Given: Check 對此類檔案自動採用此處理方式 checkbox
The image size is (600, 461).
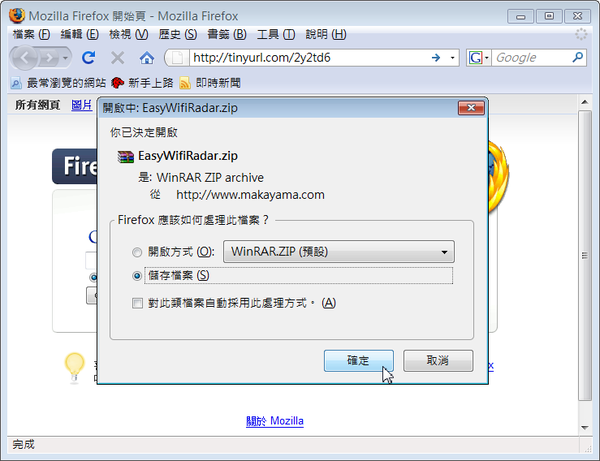Looking at the screenshot, I should pyautogui.click(x=137, y=303).
